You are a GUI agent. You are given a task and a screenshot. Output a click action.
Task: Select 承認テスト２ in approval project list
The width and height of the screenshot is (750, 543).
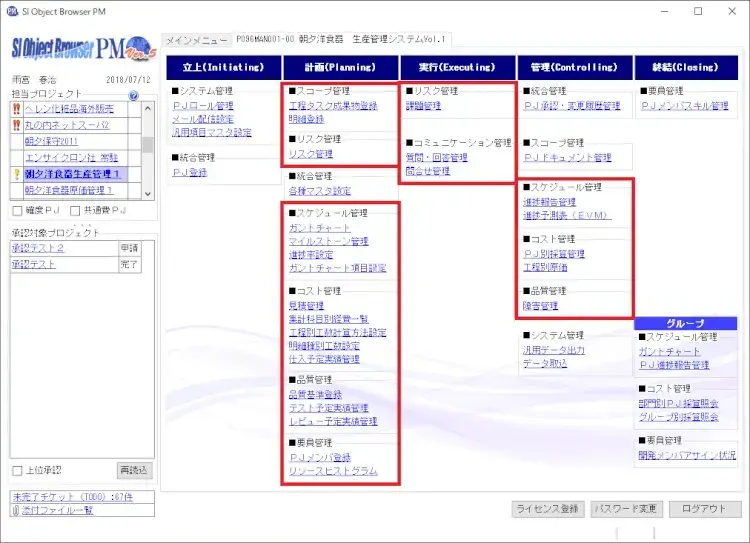(38, 248)
